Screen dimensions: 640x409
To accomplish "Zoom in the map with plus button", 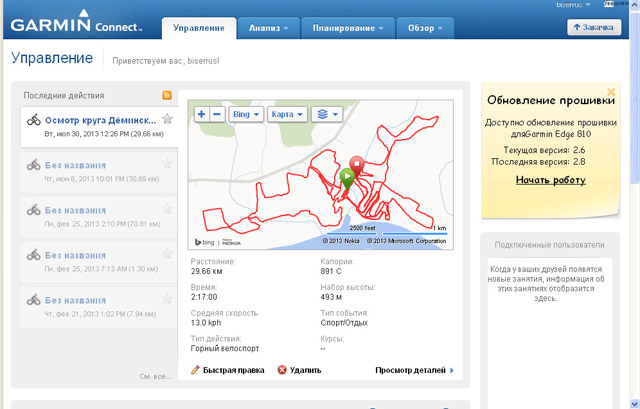I will (x=201, y=114).
